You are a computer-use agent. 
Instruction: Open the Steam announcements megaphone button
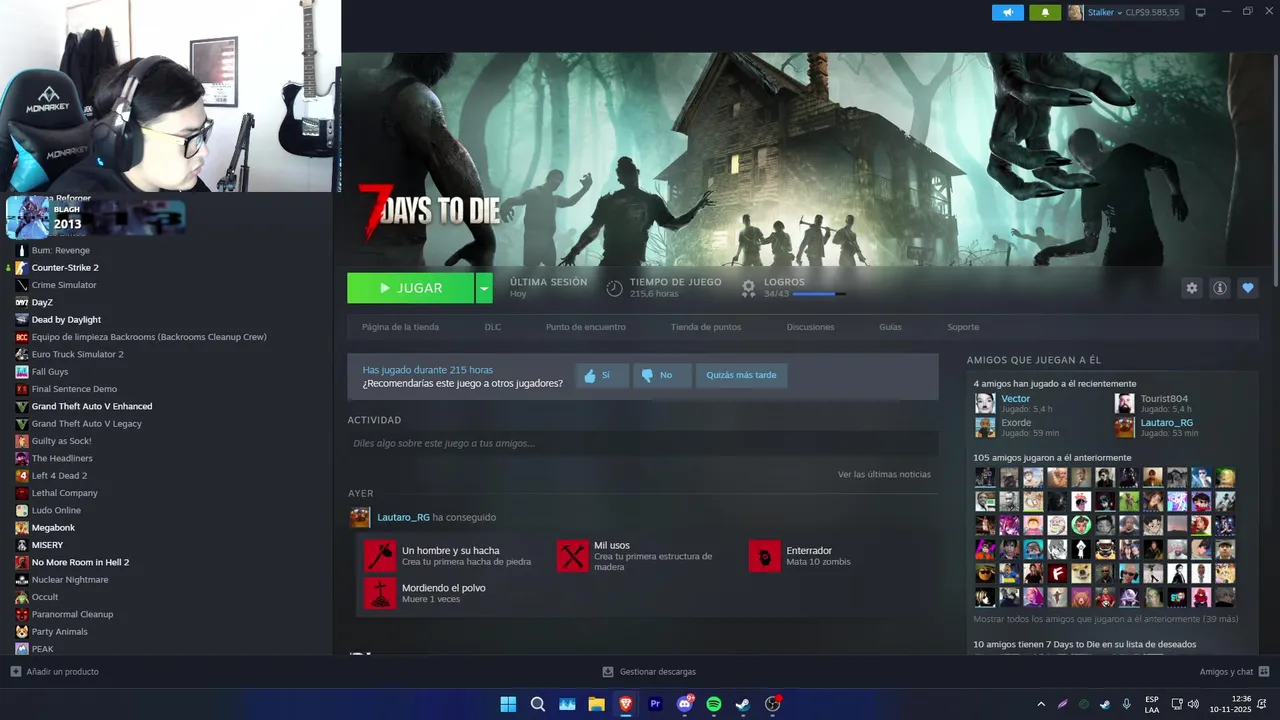point(1007,12)
